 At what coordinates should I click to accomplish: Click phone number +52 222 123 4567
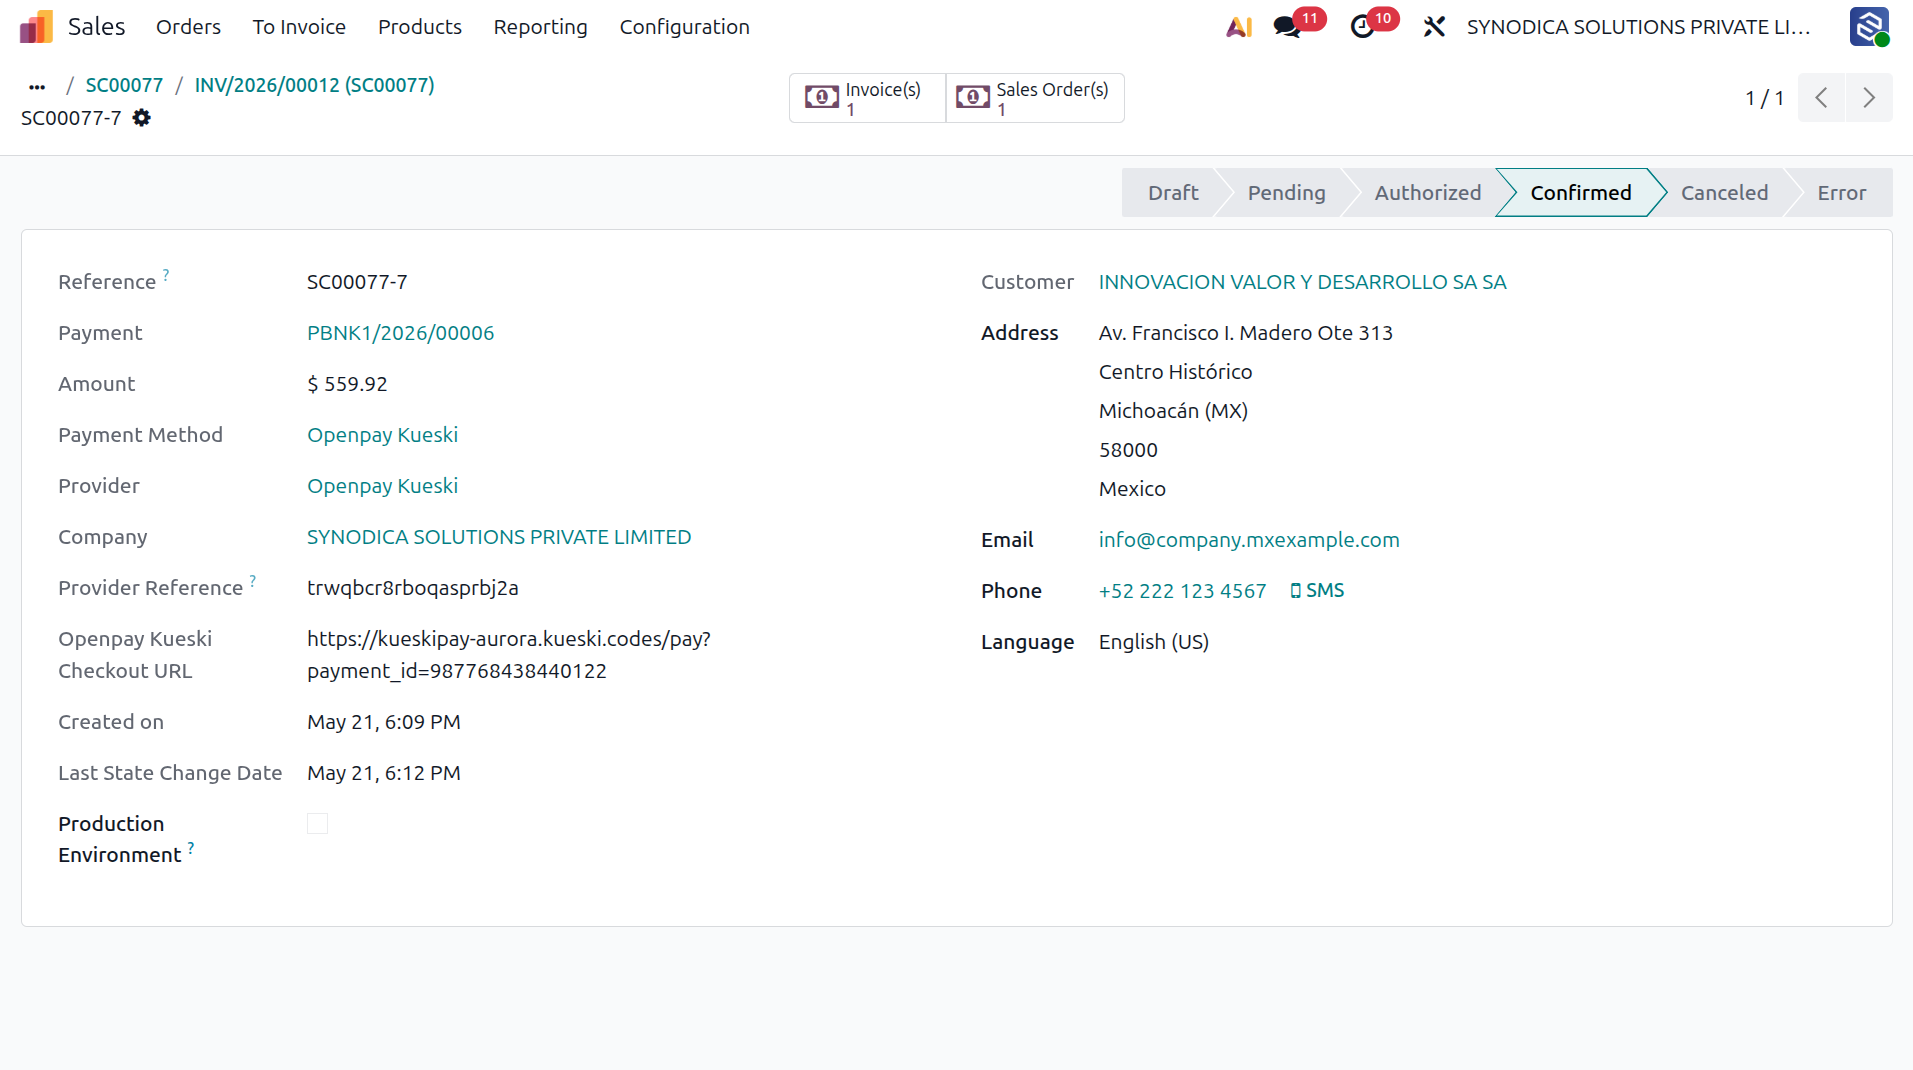point(1182,591)
